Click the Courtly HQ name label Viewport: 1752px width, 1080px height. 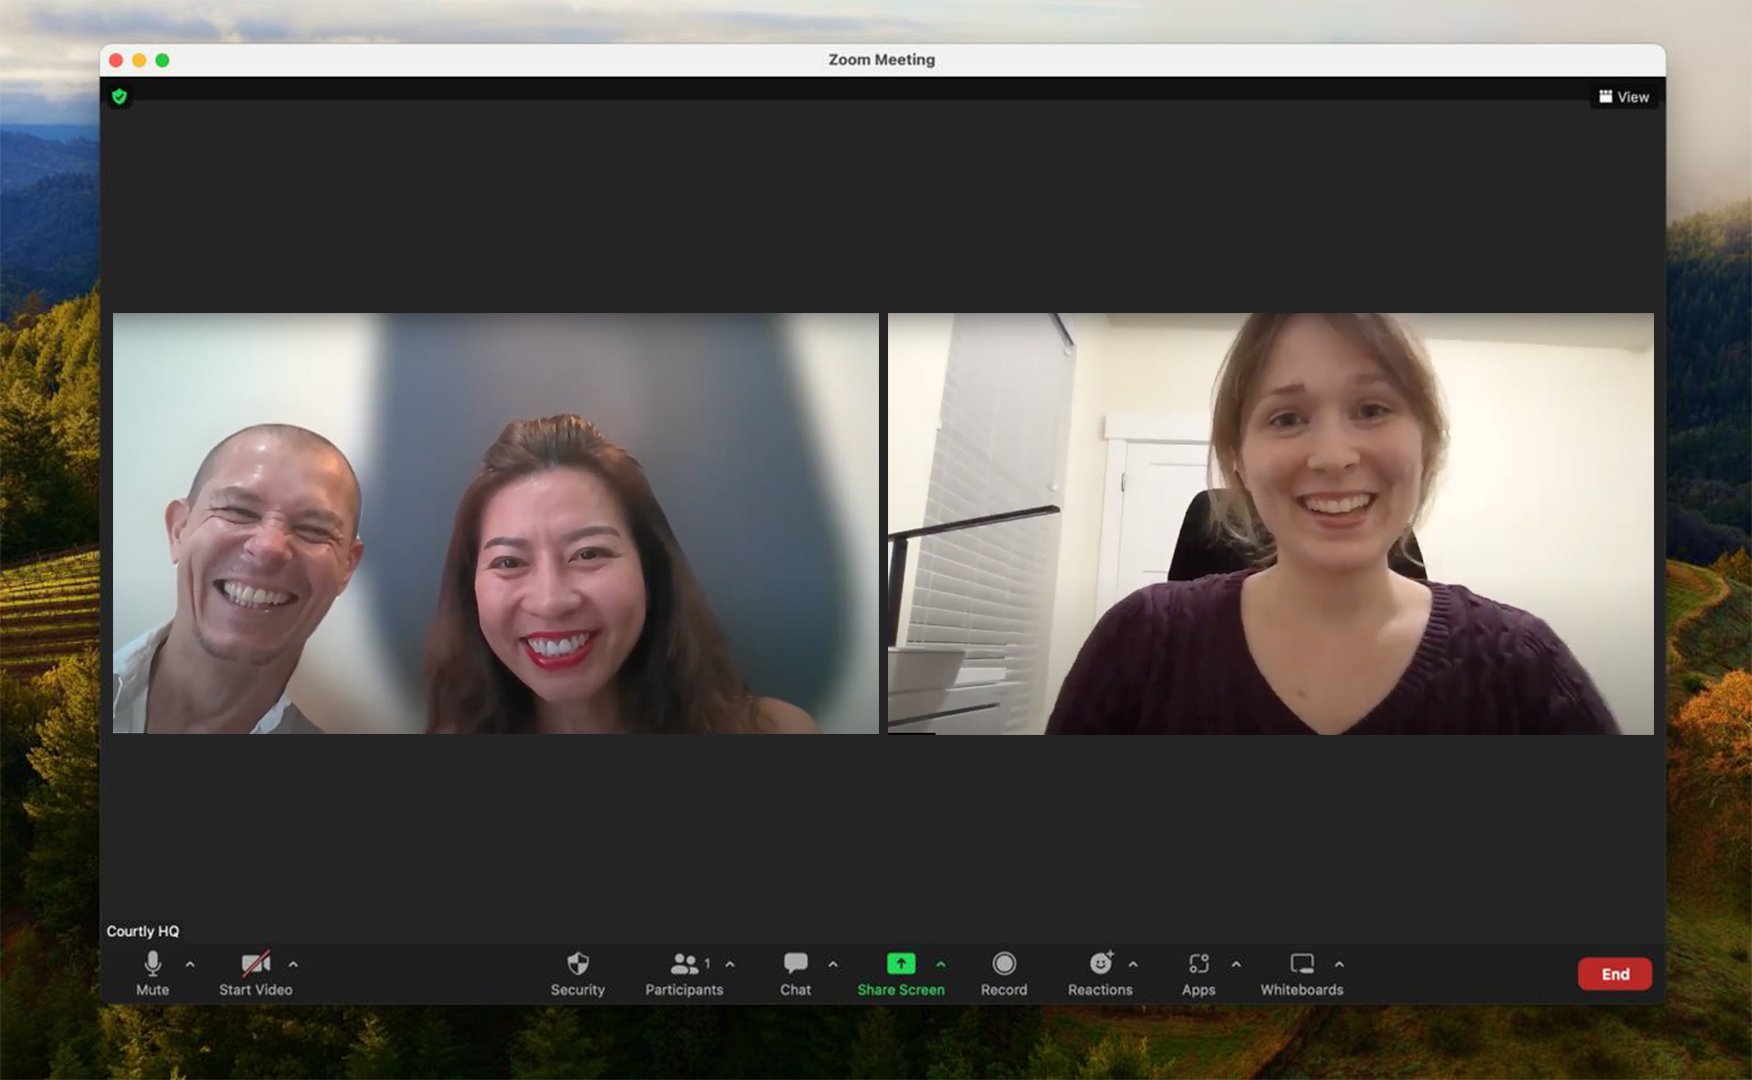pos(143,931)
